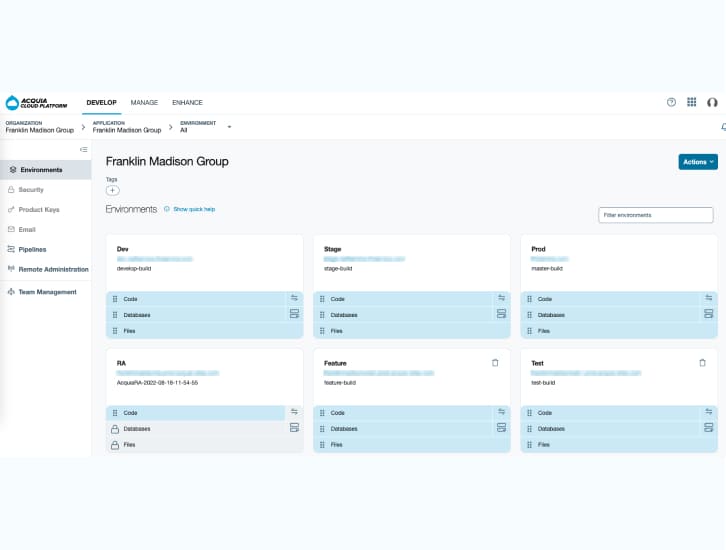The width and height of the screenshot is (726, 550).
Task: Click the Dev Code switch arrows icon
Action: pos(294,298)
